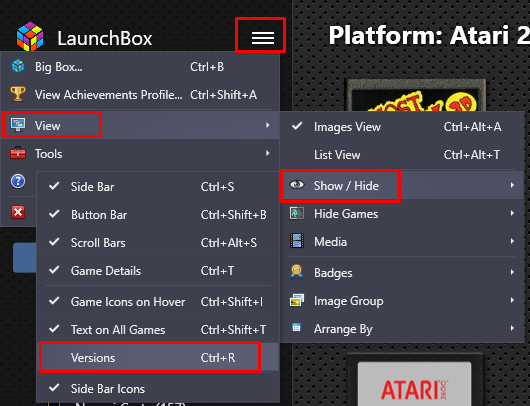Click the blue question mark help icon

[18, 181]
